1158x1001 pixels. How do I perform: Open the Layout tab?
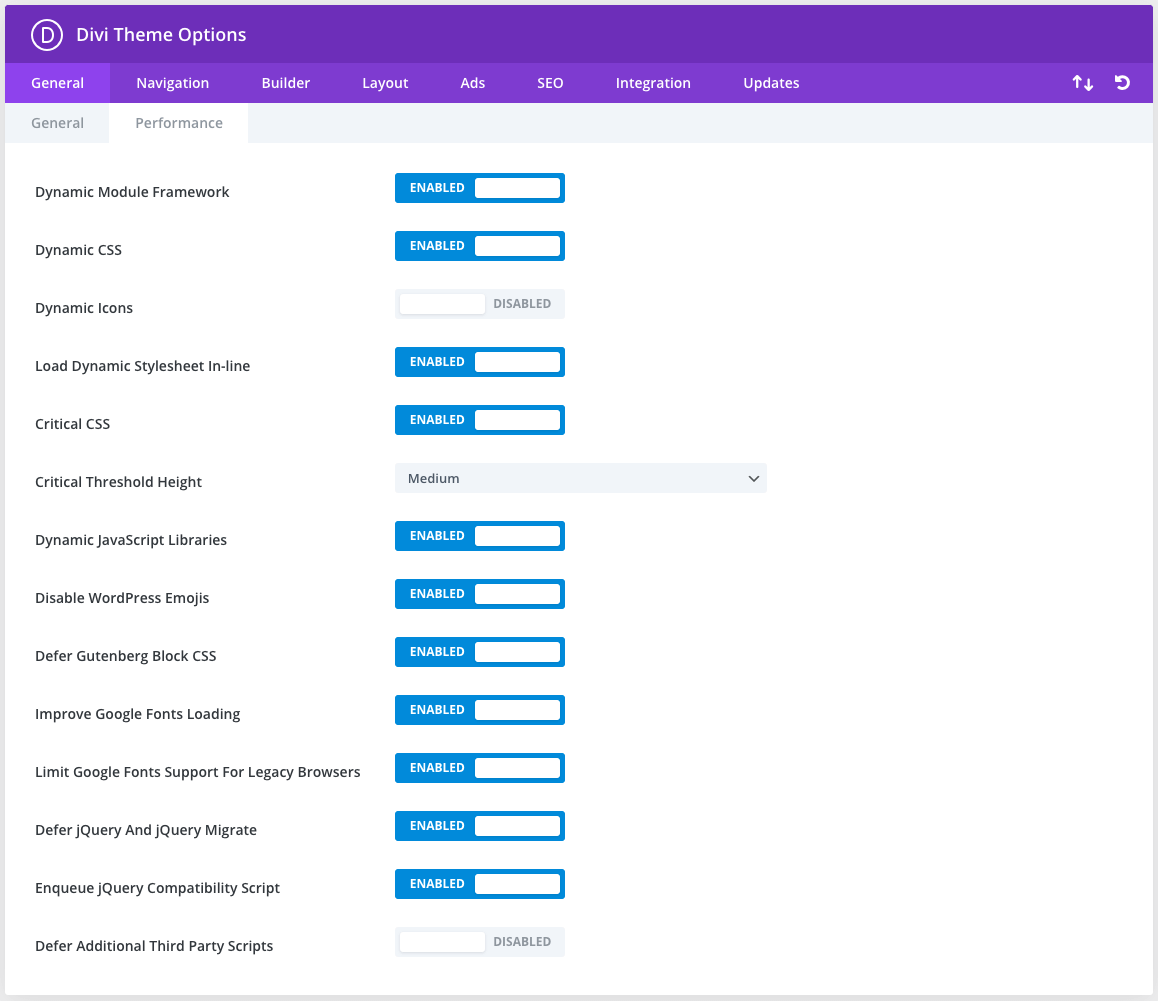tap(385, 83)
